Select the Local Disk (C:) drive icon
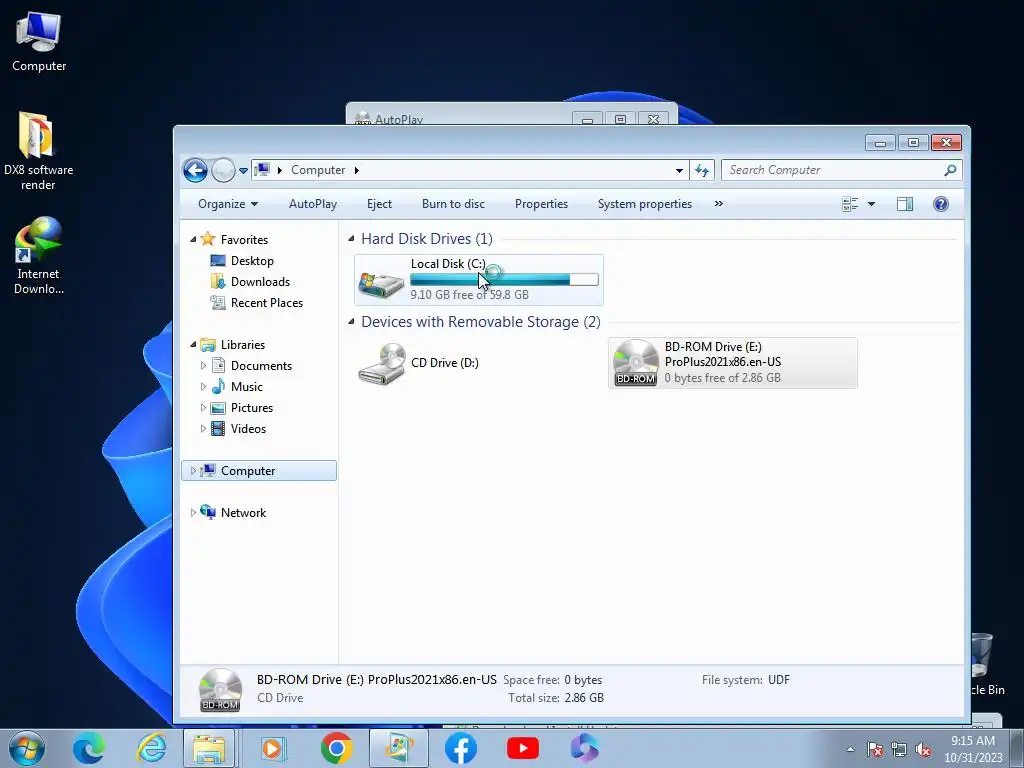The image size is (1024, 768). coord(381,284)
